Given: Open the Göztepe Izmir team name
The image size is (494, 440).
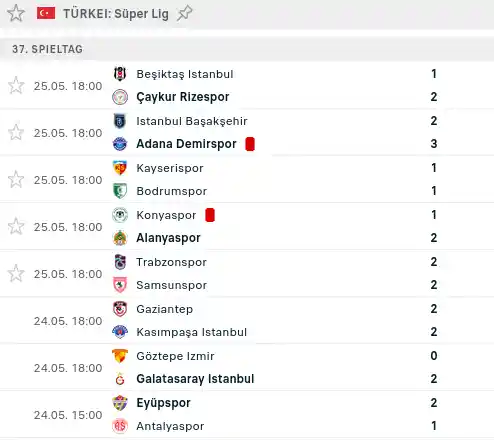Looking at the screenshot, I should click(x=175, y=356).
